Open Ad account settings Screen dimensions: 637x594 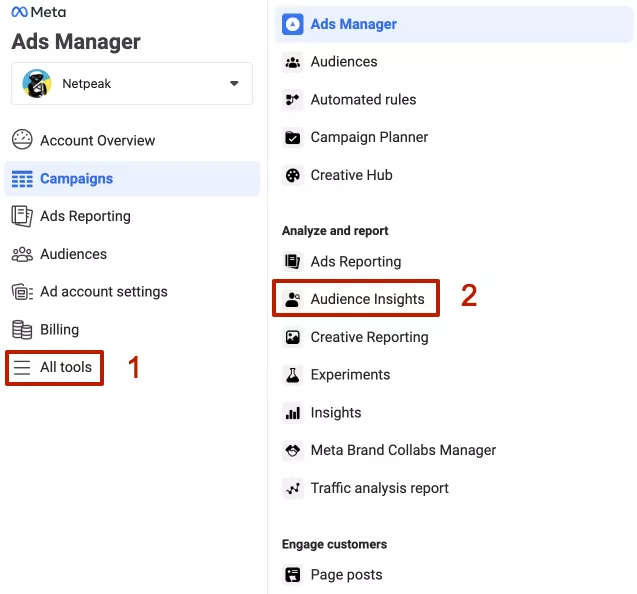[104, 292]
